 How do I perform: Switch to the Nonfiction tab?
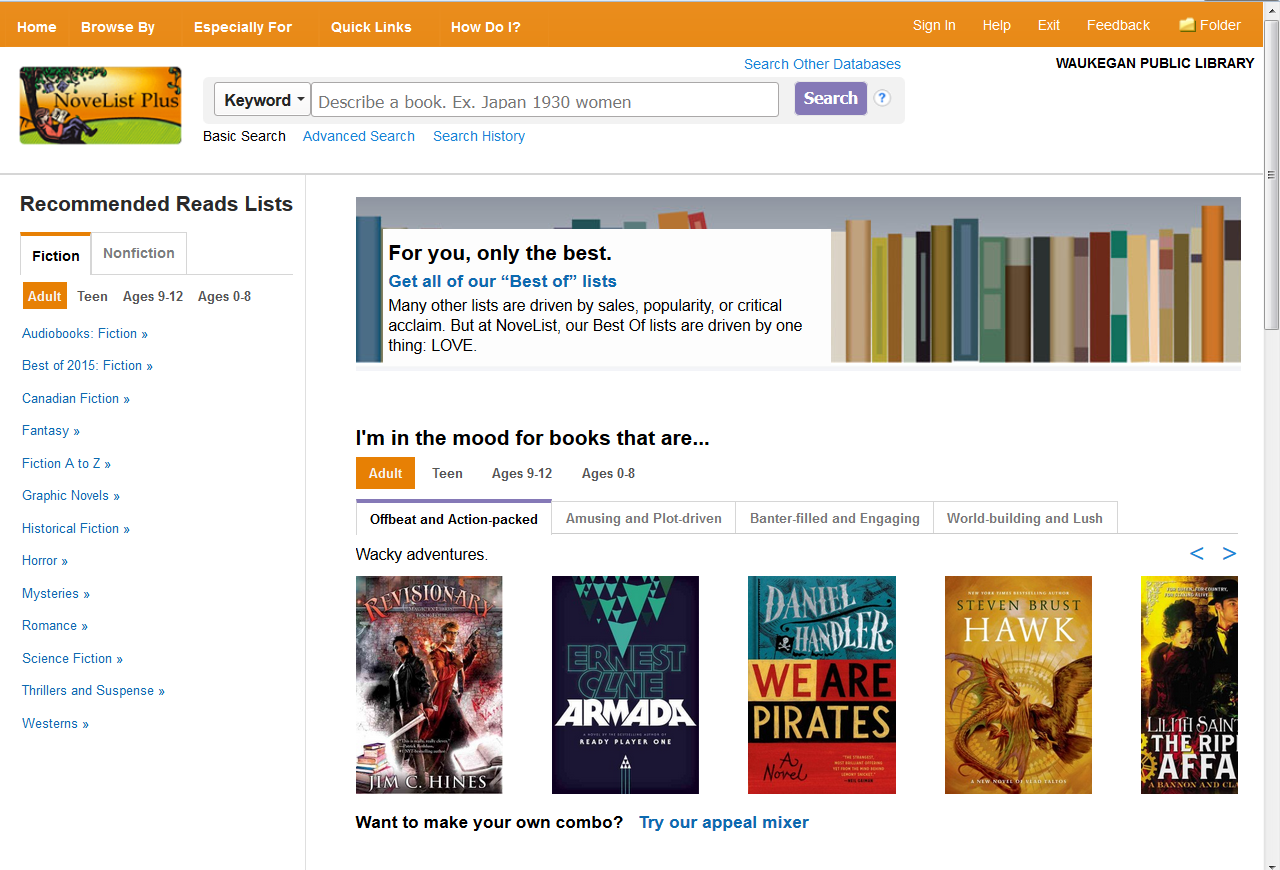coord(139,253)
